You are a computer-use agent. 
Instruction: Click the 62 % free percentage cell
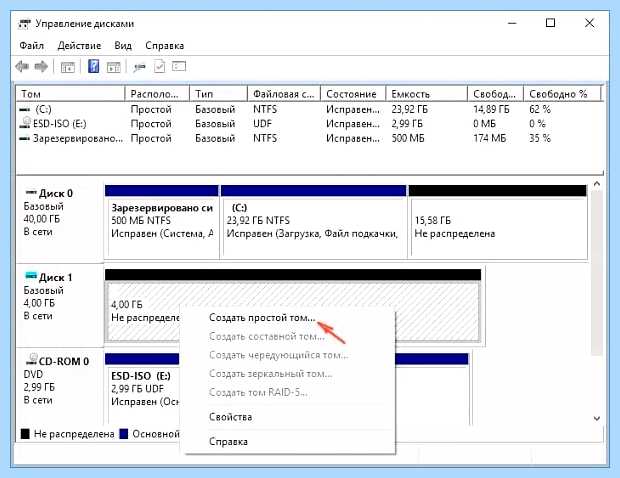540,110
